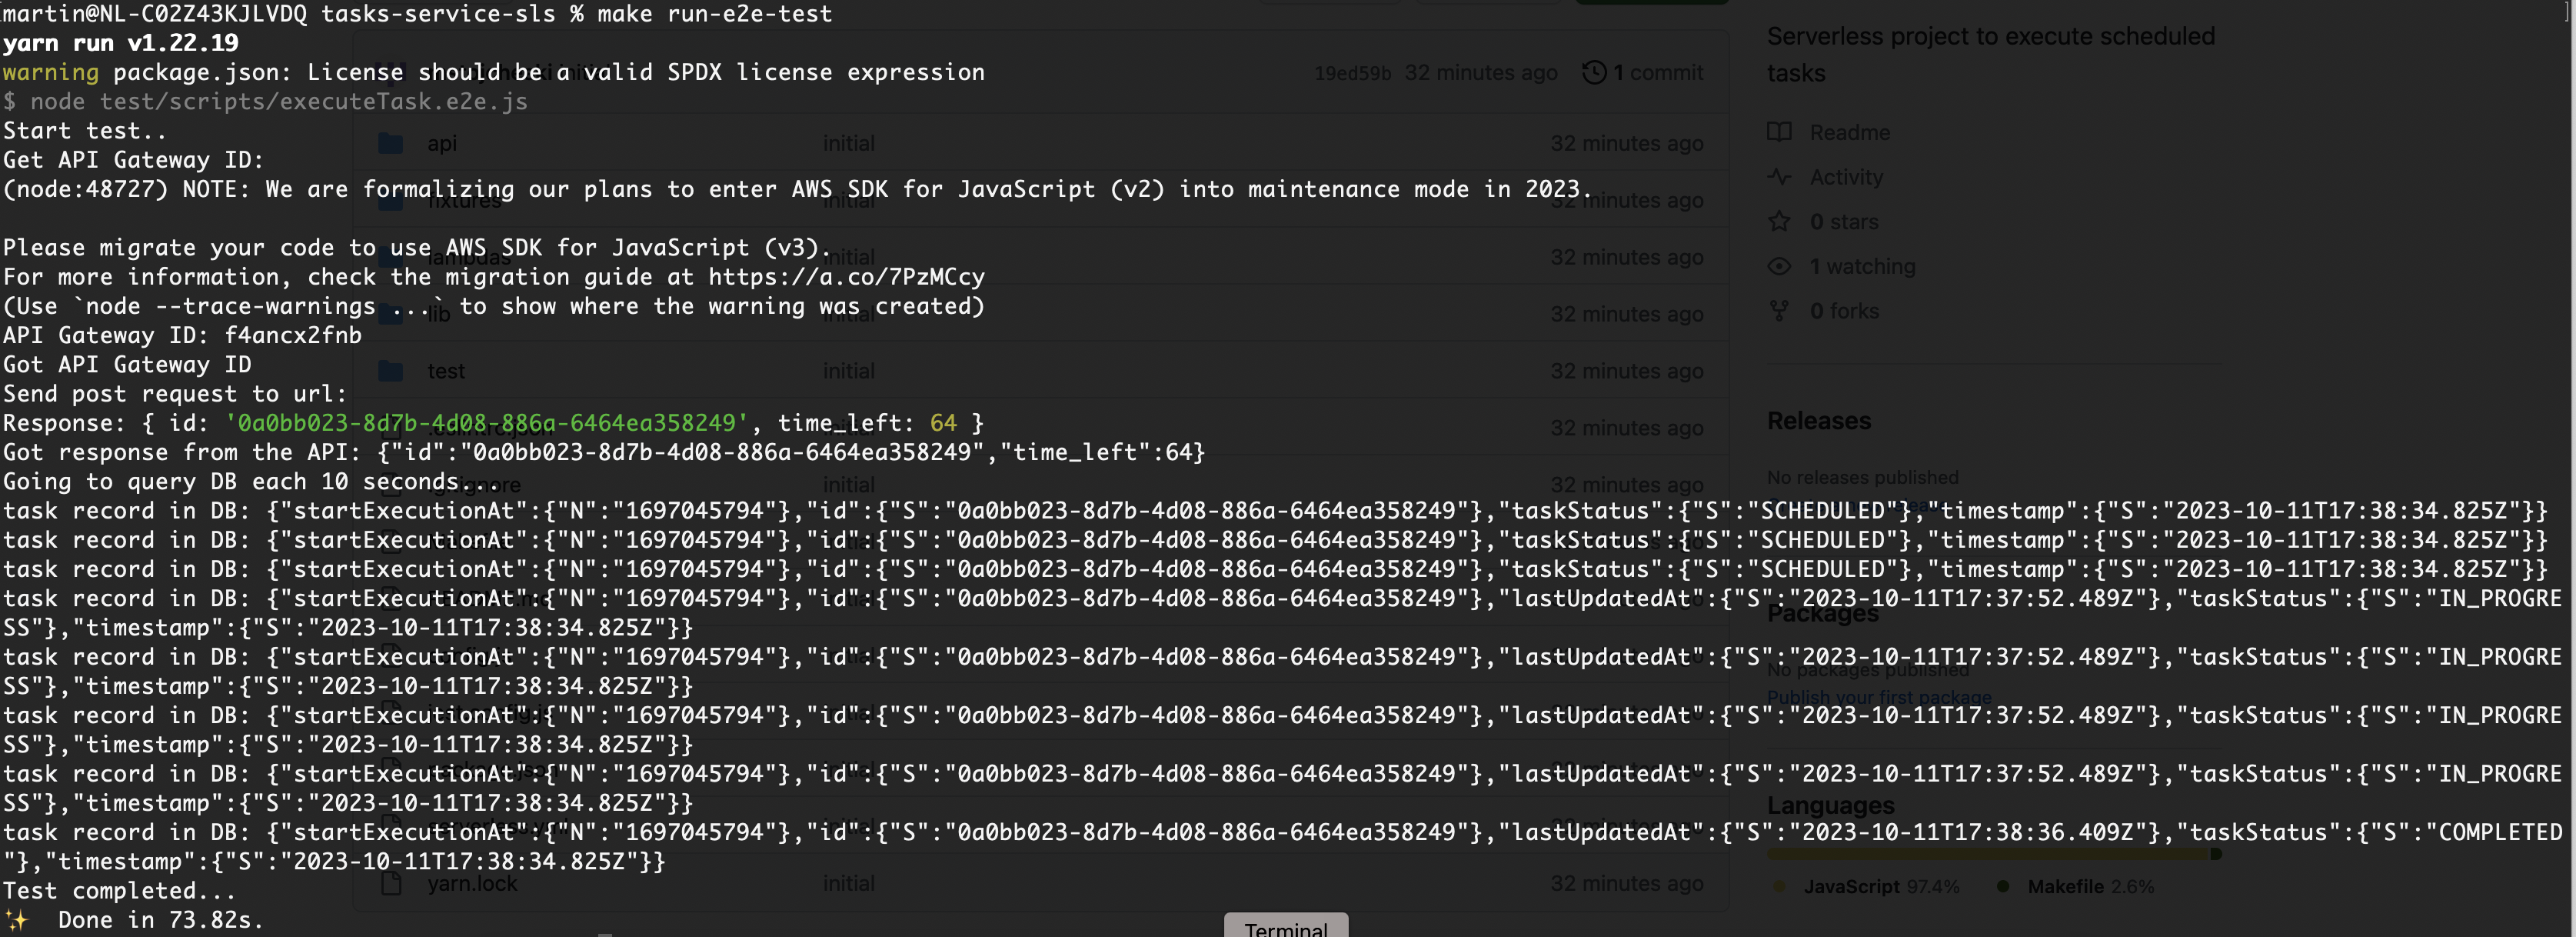Click the Readme book icon
This screenshot has height=937, width=2576.
1779,132
